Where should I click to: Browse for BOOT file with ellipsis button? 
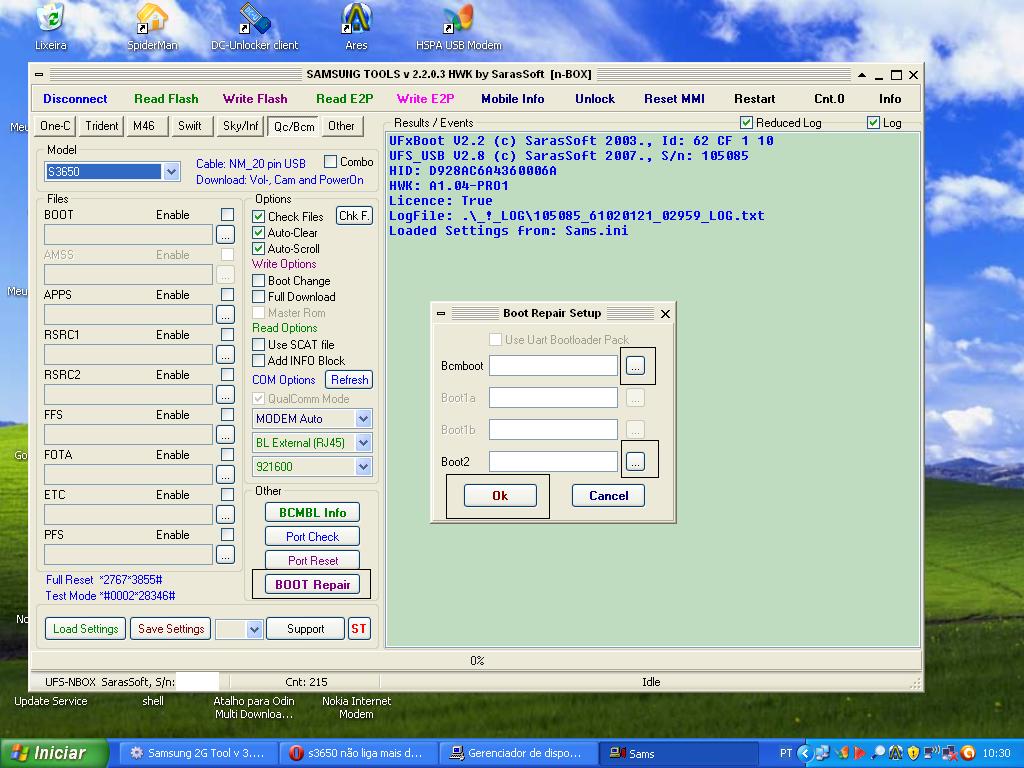225,234
